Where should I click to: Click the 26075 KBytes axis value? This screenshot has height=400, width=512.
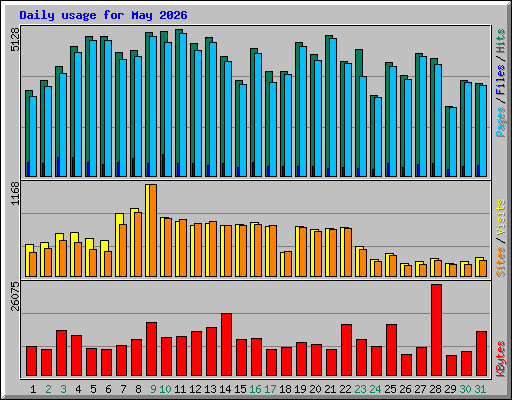pos(15,296)
